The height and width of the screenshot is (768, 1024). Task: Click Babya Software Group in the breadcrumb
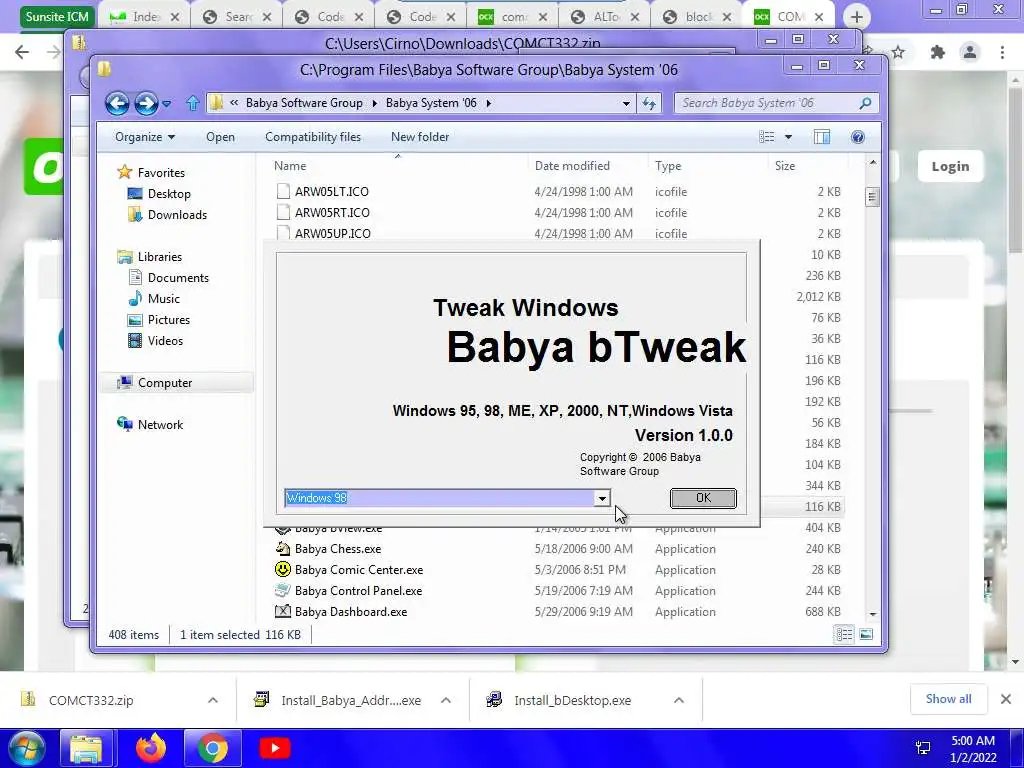tap(304, 103)
